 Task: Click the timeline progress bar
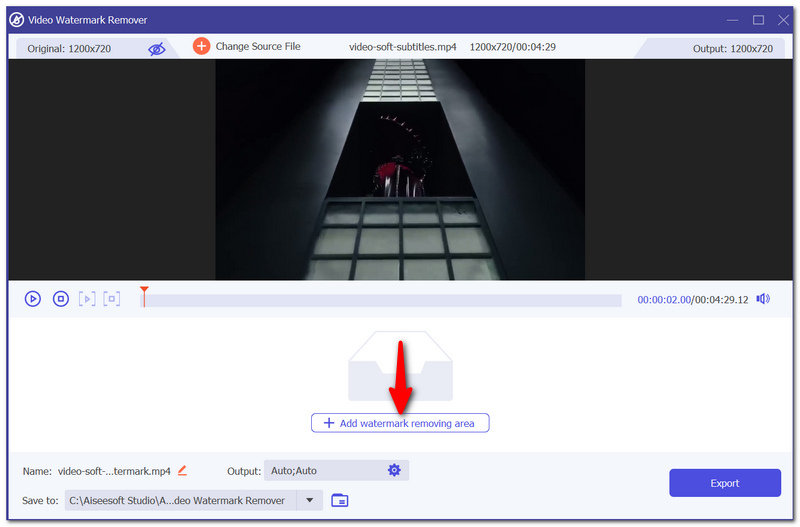pyautogui.click(x=381, y=300)
